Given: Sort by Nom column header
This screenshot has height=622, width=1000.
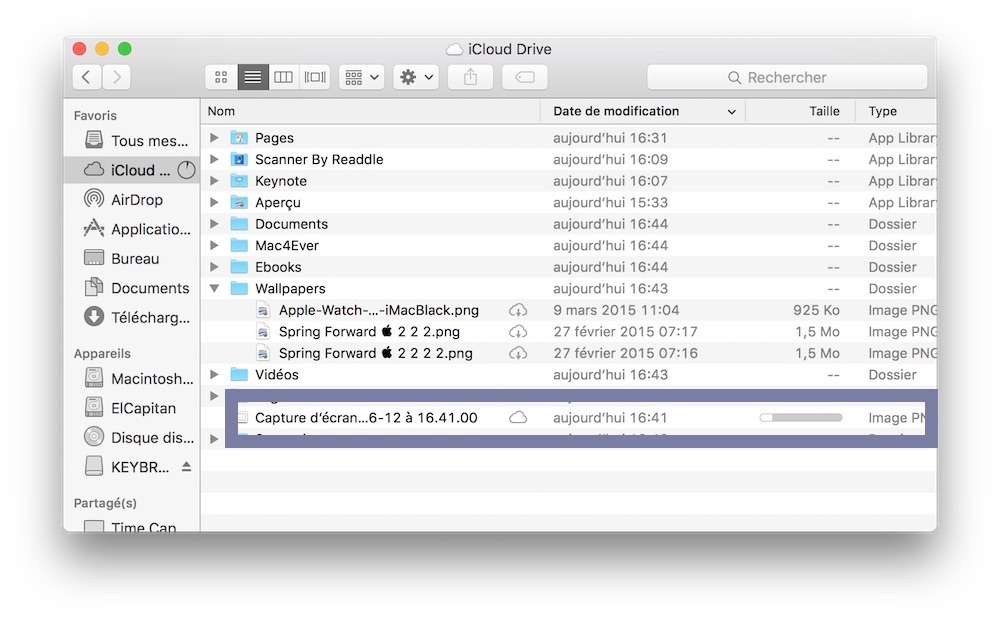Looking at the screenshot, I should point(371,111).
